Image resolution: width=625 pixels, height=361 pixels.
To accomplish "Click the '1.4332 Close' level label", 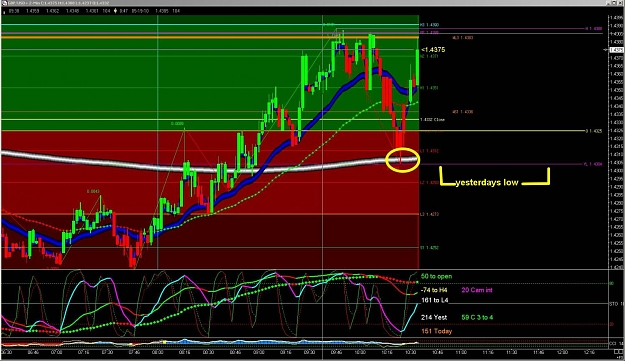I will pyautogui.click(x=432, y=120).
